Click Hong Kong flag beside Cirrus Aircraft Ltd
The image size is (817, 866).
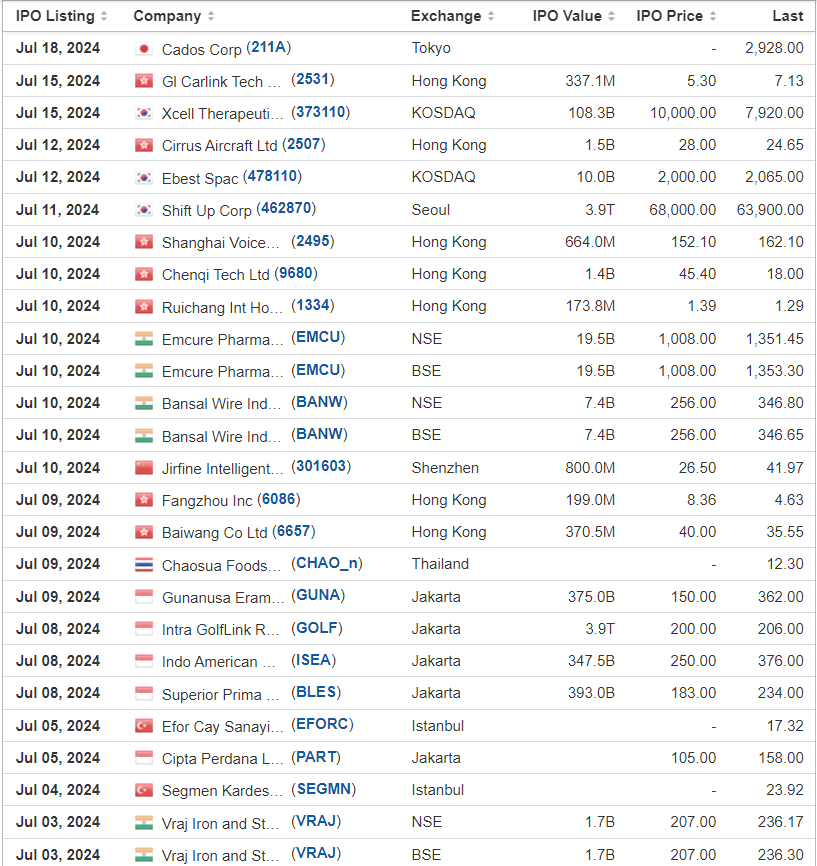144,145
